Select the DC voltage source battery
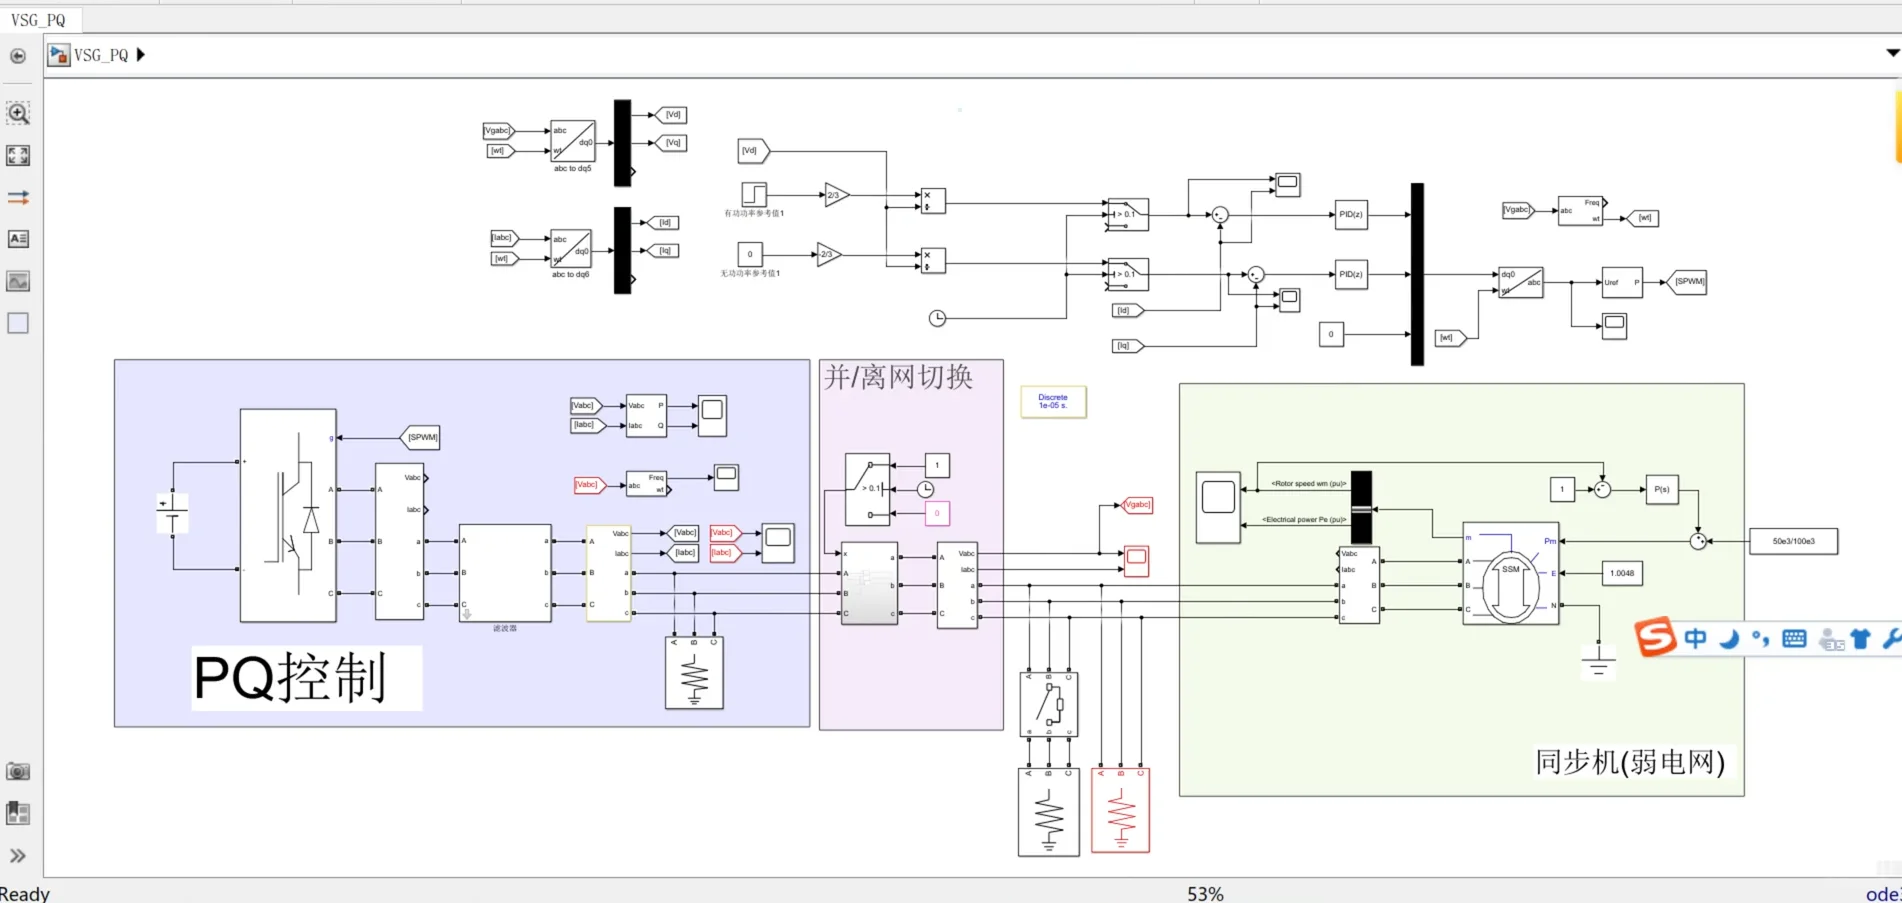This screenshot has width=1902, height=903. (172, 514)
